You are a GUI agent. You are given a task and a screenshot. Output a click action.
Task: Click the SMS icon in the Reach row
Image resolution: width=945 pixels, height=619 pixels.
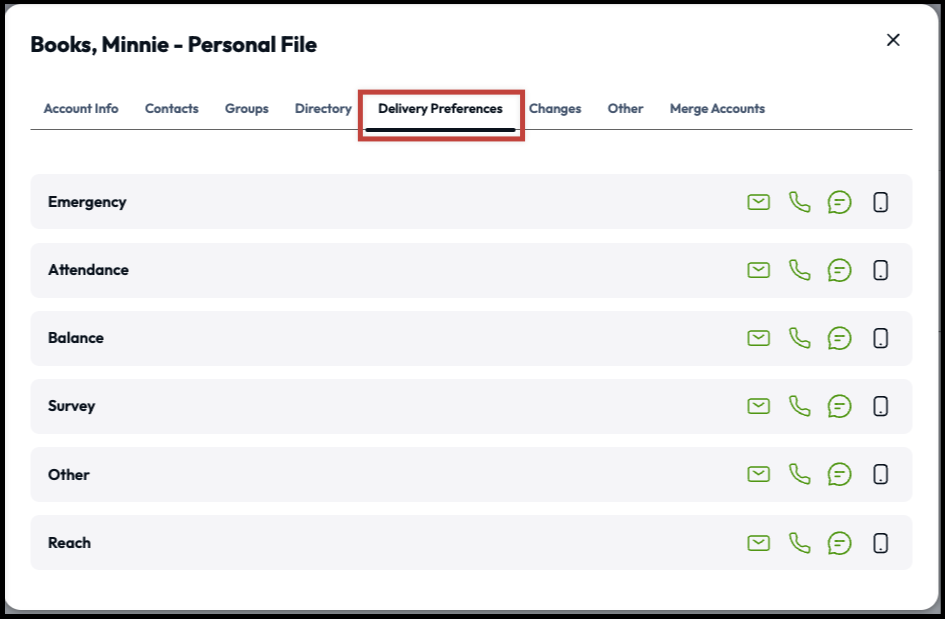pyautogui.click(x=840, y=542)
